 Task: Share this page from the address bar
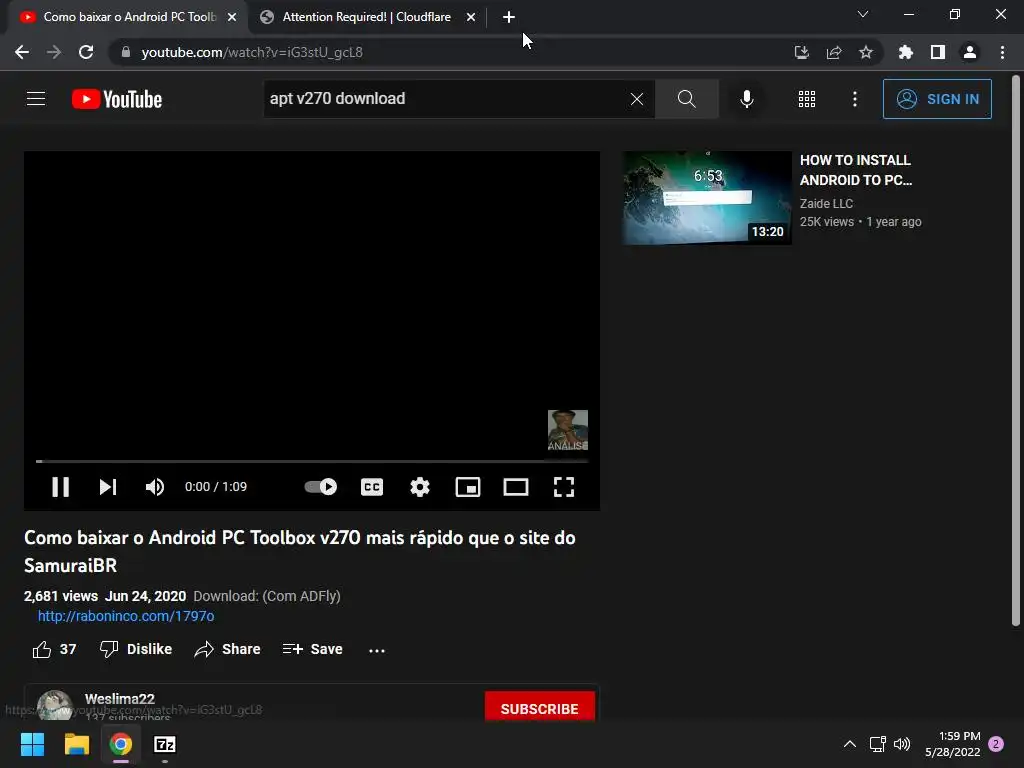coord(834,52)
